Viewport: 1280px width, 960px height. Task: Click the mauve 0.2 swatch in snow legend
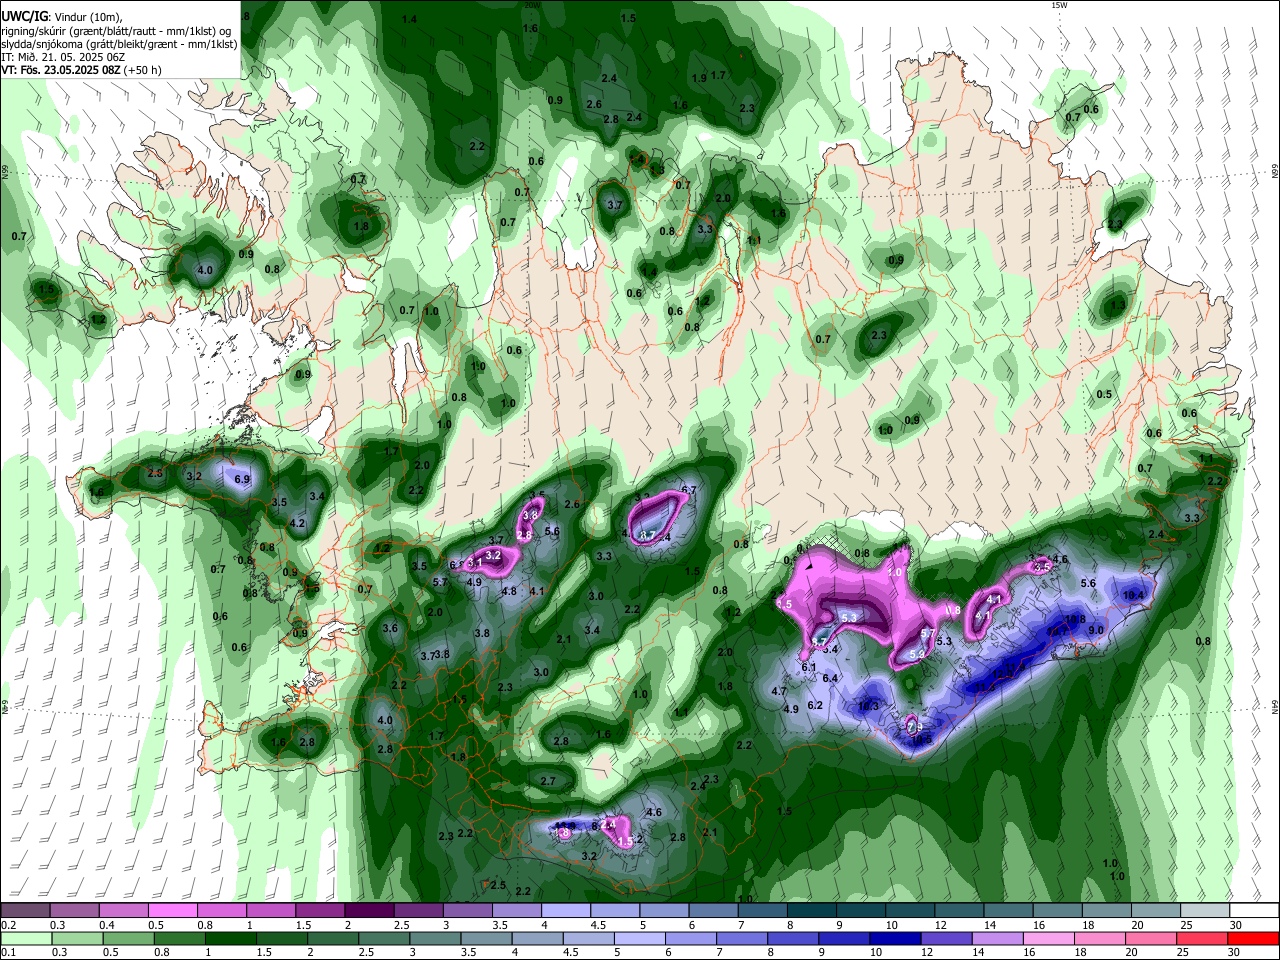click(25, 911)
